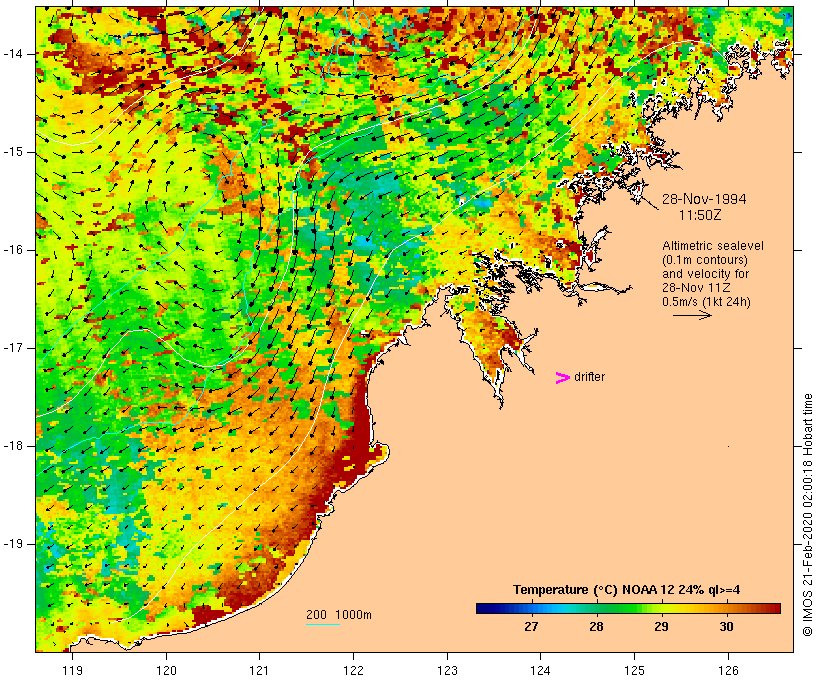Click the drifter legend label
This screenshot has height=680, width=820.
(x=589, y=377)
